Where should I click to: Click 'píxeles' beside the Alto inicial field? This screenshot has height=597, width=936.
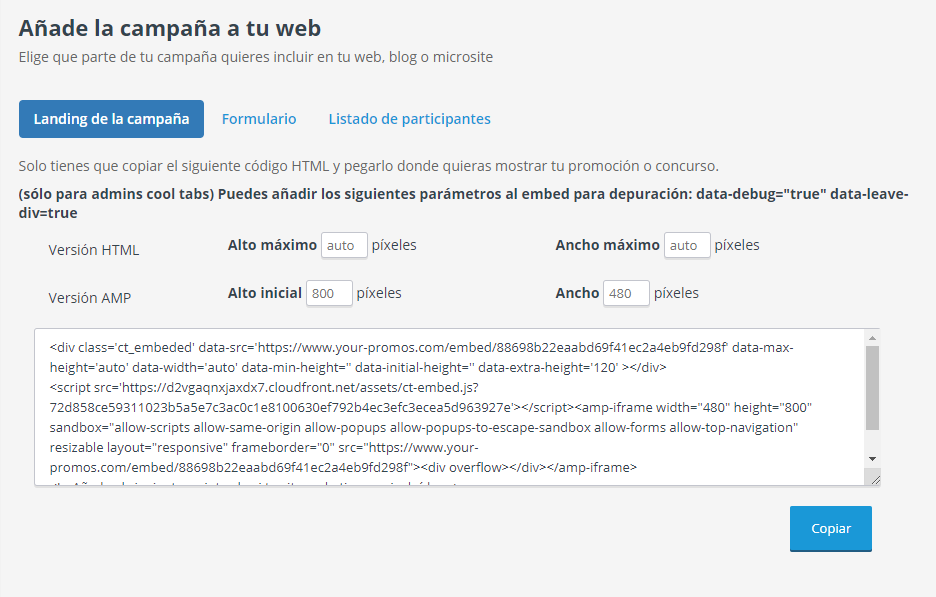pos(379,293)
